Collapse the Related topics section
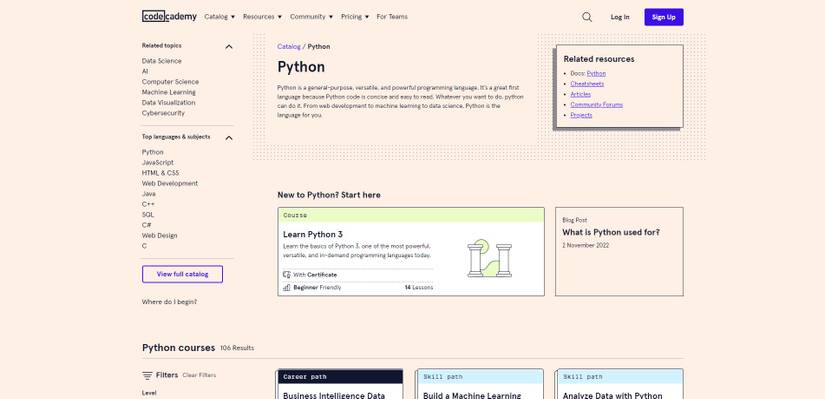This screenshot has width=825, height=399. pos(229,46)
